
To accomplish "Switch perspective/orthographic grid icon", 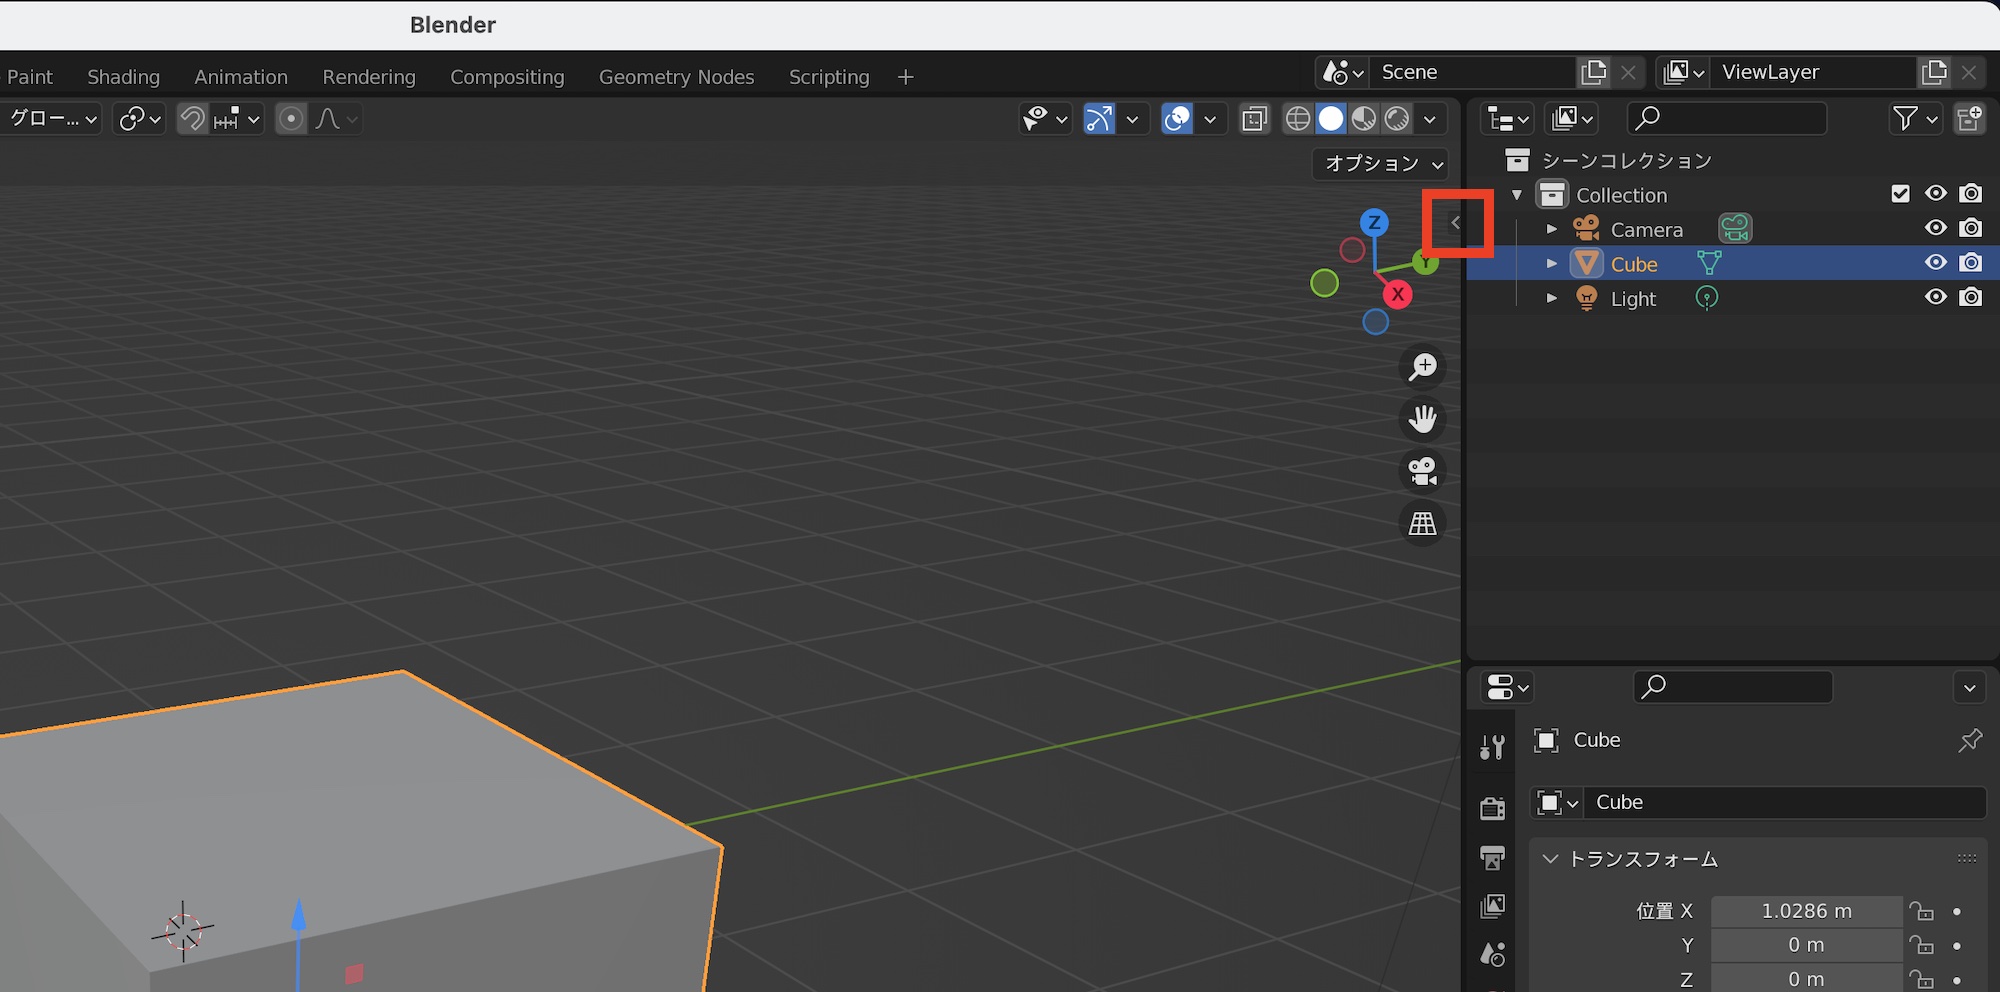I will (x=1422, y=523).
